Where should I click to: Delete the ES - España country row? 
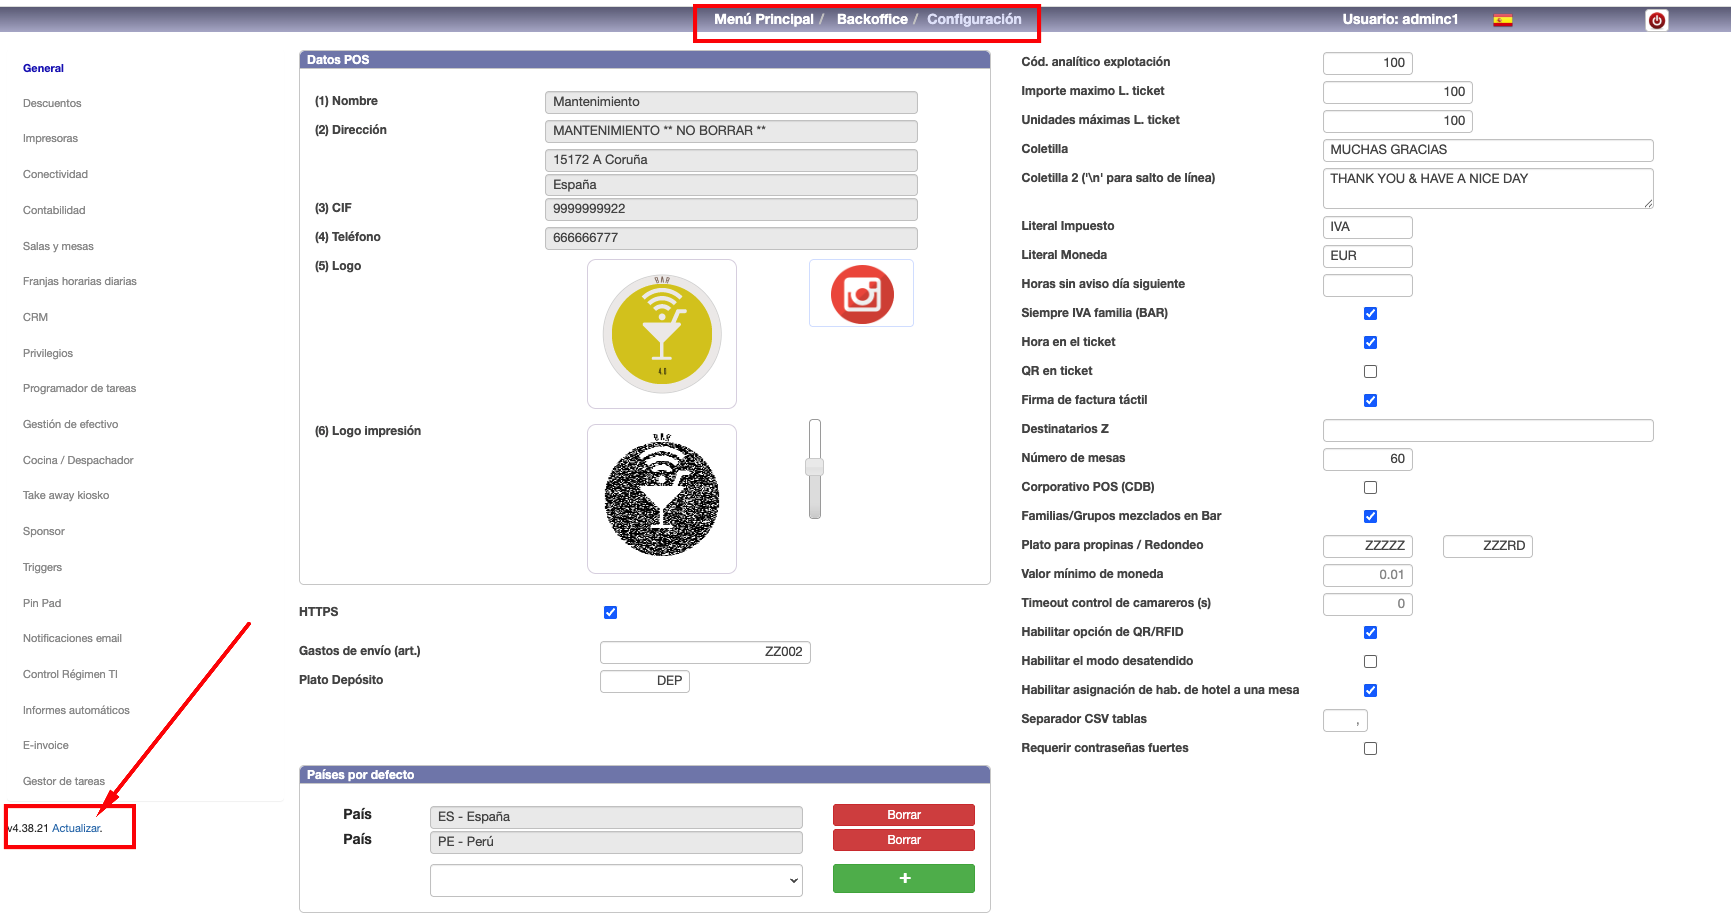903,815
